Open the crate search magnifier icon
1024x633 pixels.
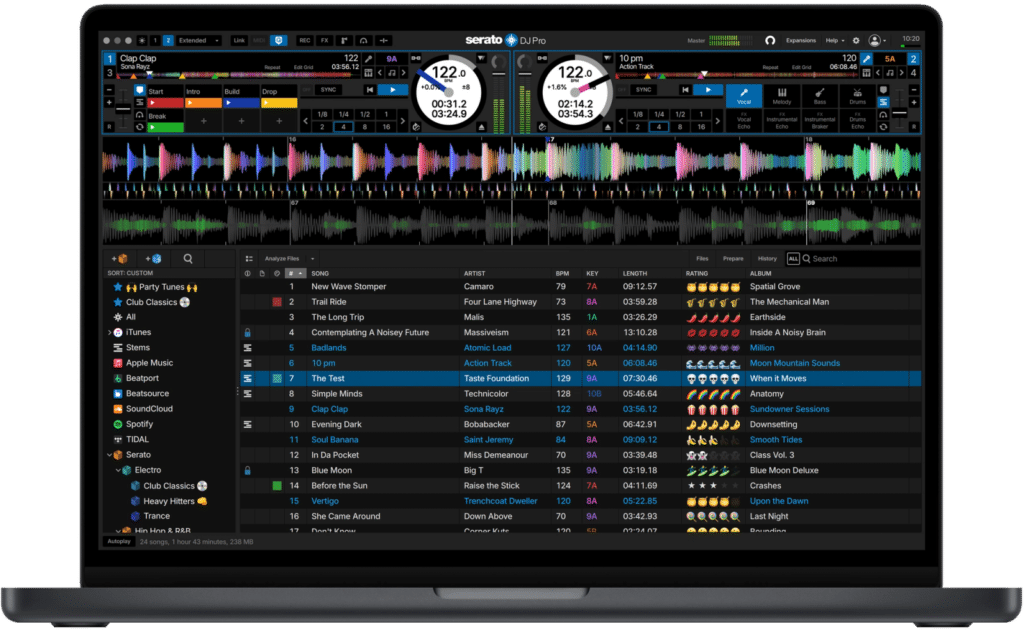point(188,259)
